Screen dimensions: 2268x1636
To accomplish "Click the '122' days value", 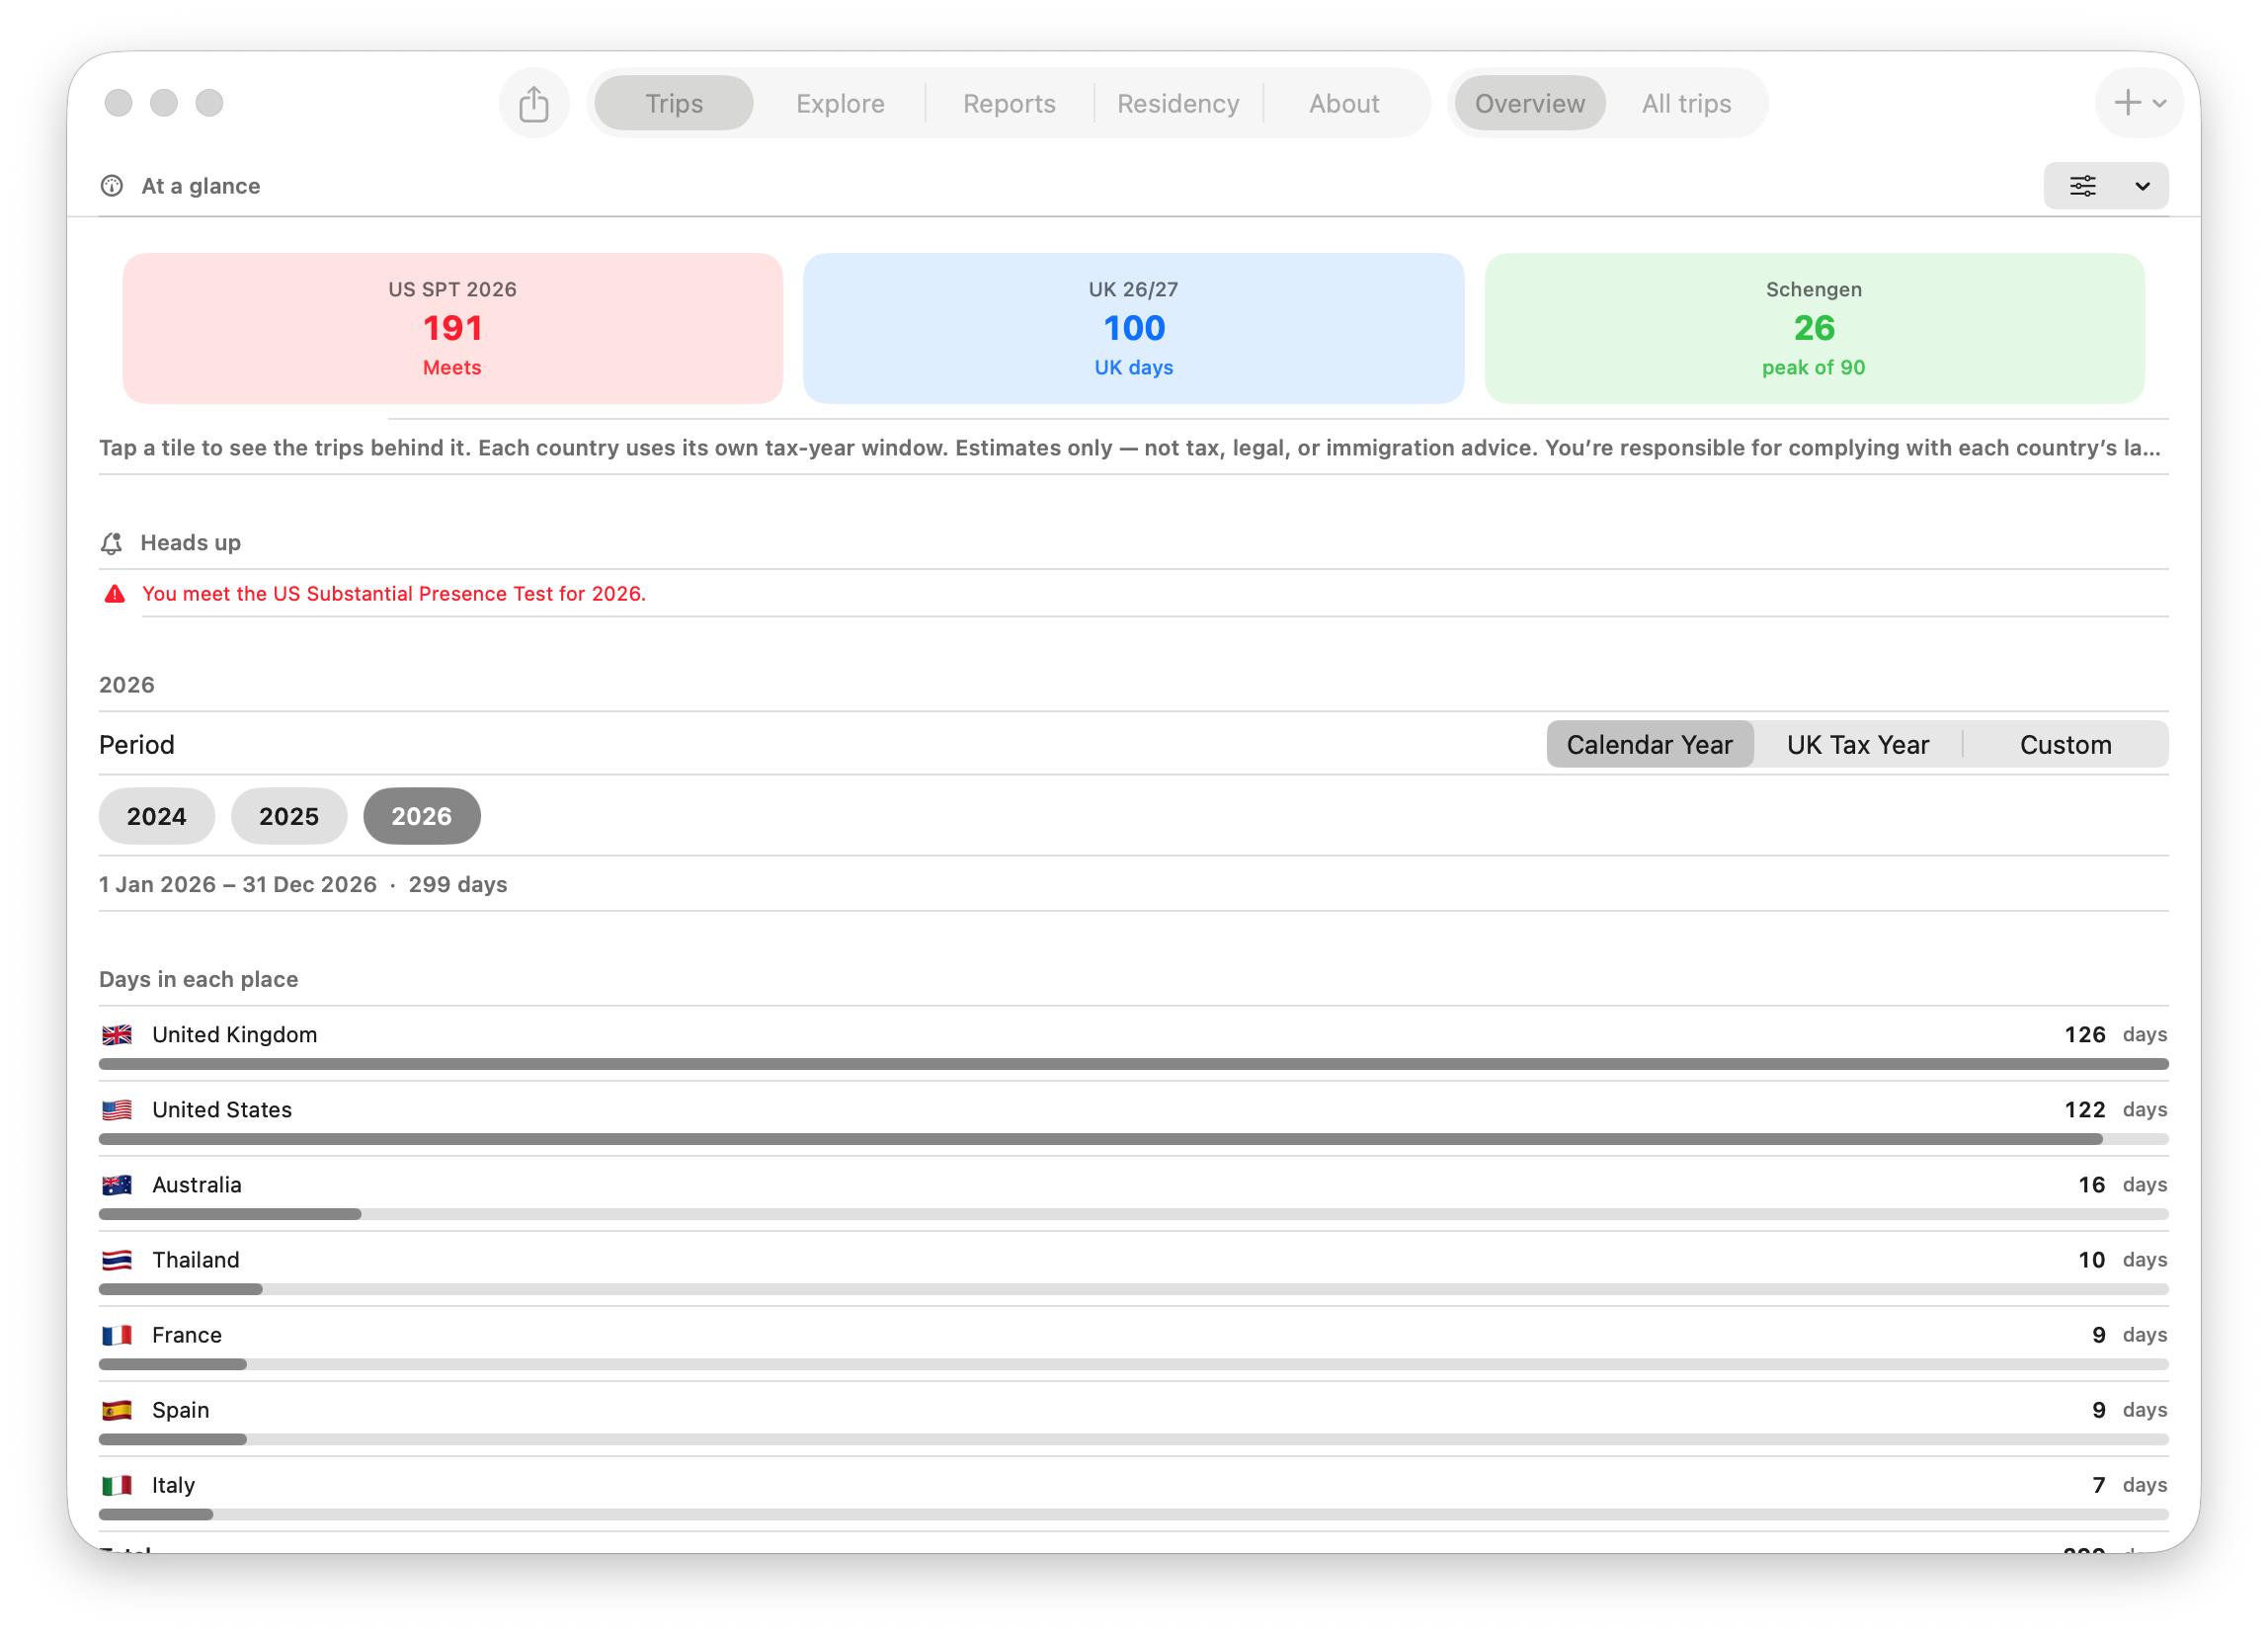I will click(2084, 1110).
